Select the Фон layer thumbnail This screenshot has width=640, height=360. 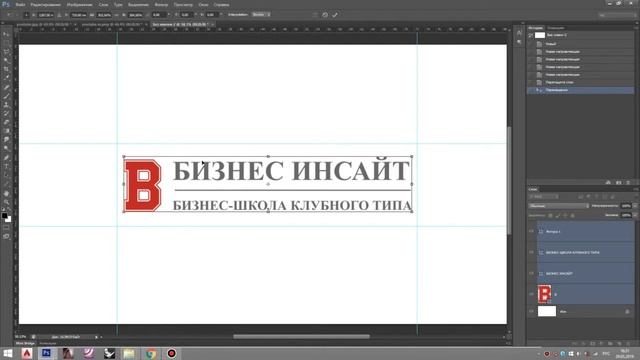[x=547, y=311]
